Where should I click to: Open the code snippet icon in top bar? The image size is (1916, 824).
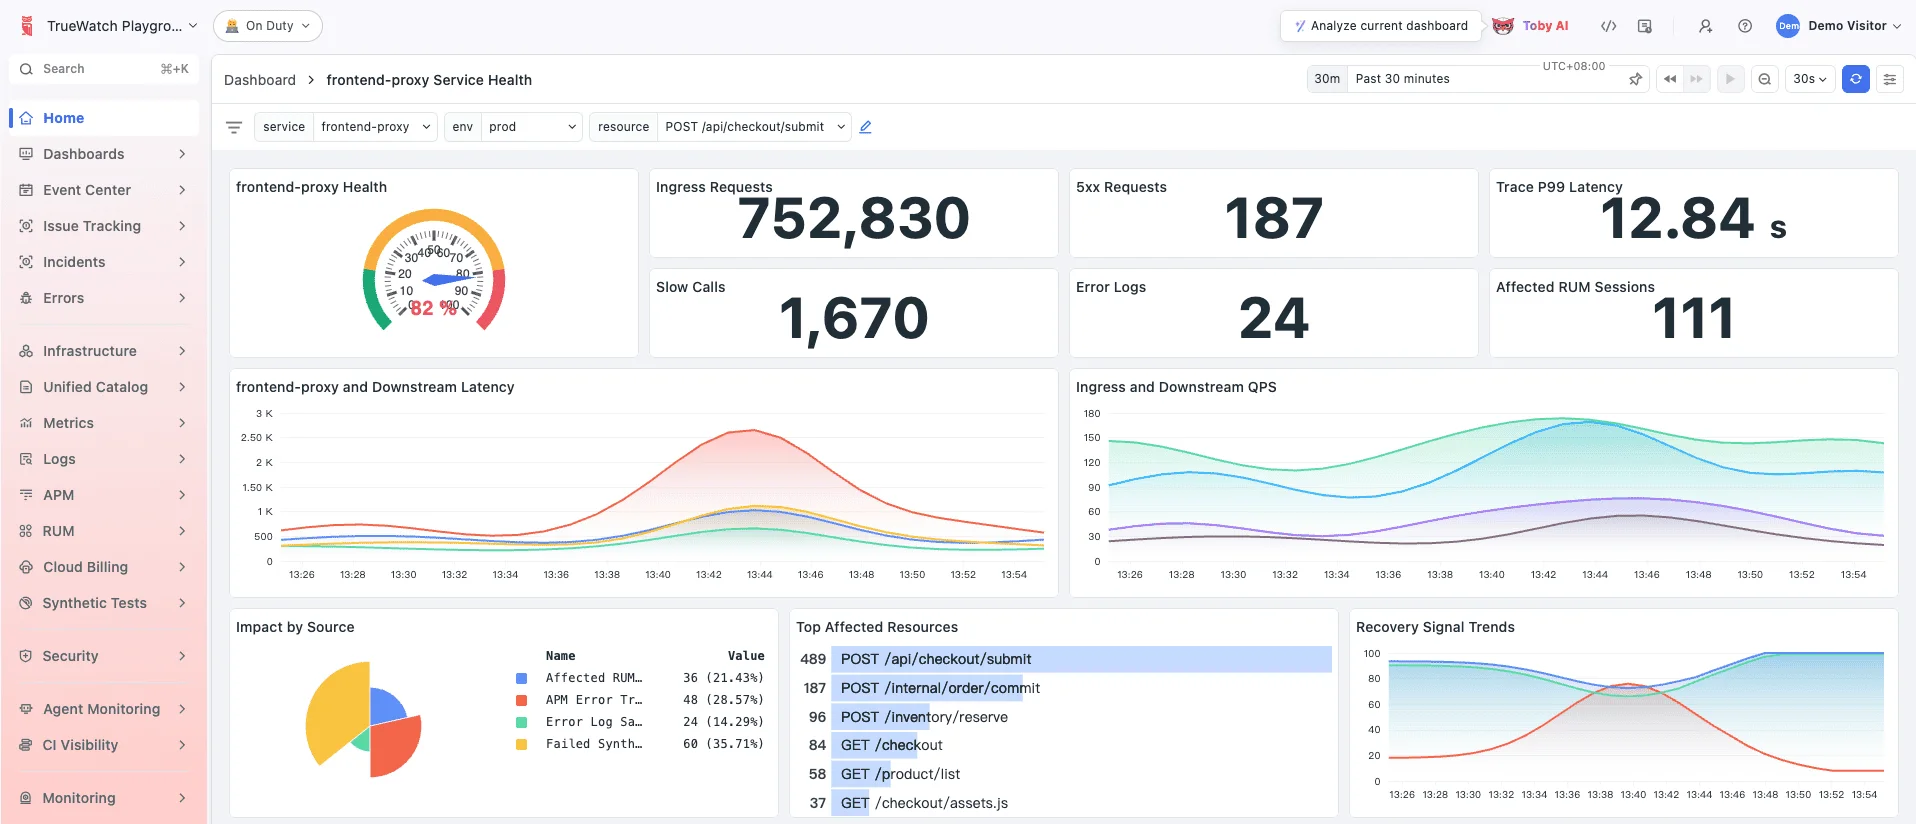pos(1609,26)
